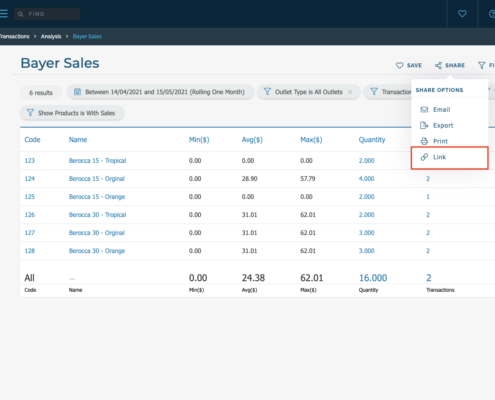Open Berocca 30 - Orange product

pyautogui.click(x=97, y=251)
